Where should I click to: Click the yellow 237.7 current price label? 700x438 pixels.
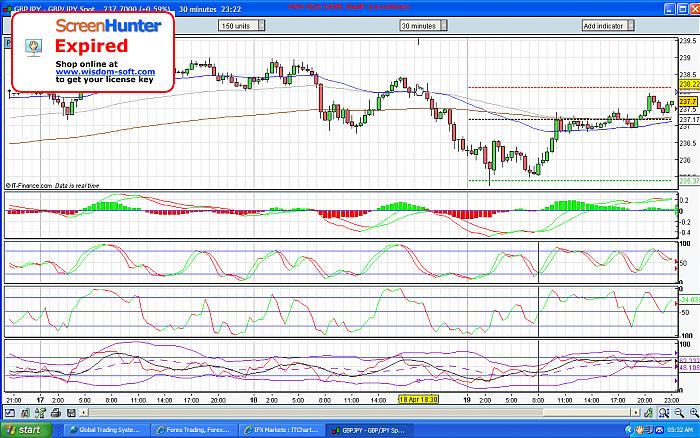pyautogui.click(x=688, y=102)
